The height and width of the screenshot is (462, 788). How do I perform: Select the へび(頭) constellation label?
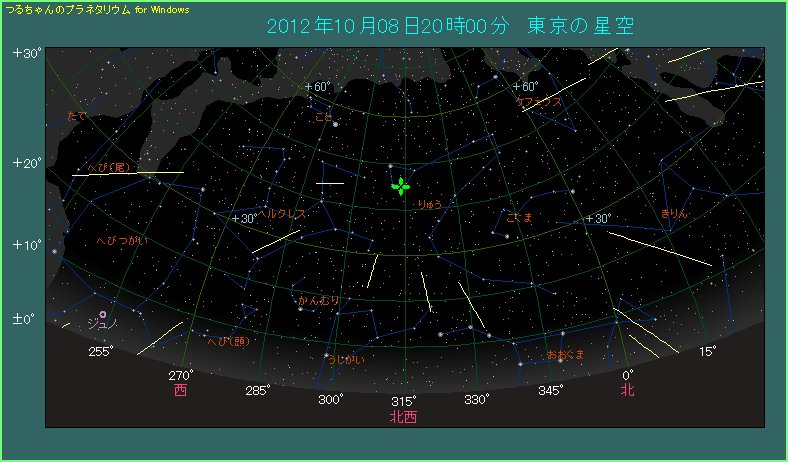(x=229, y=341)
